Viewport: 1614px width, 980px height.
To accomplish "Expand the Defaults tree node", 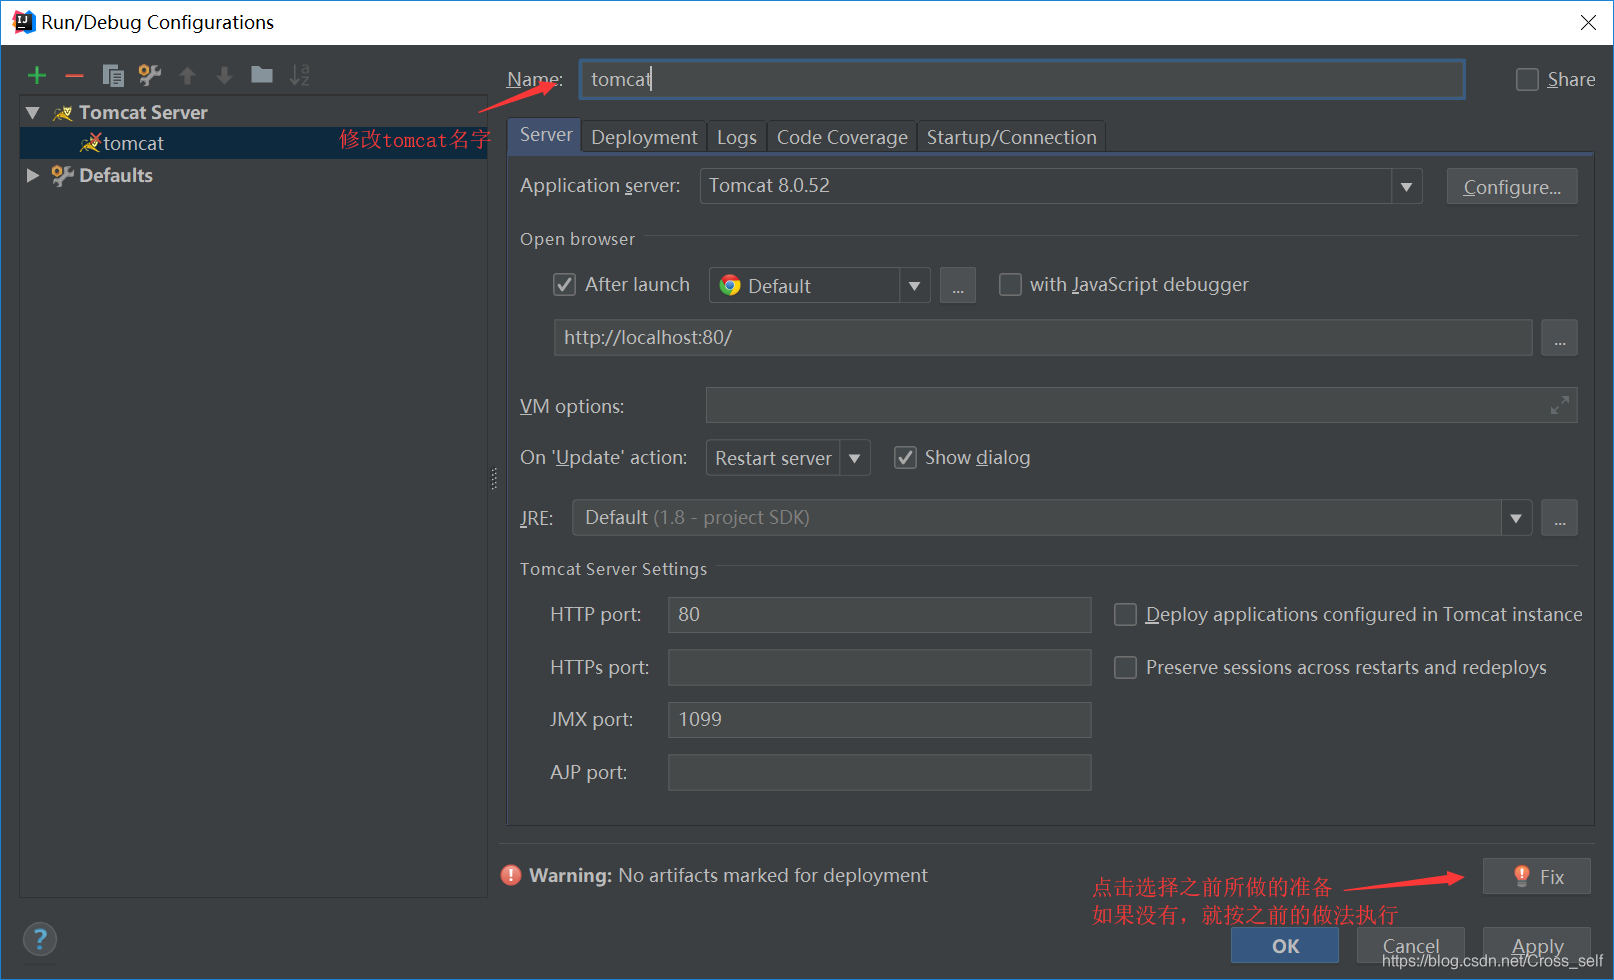I will [33, 175].
